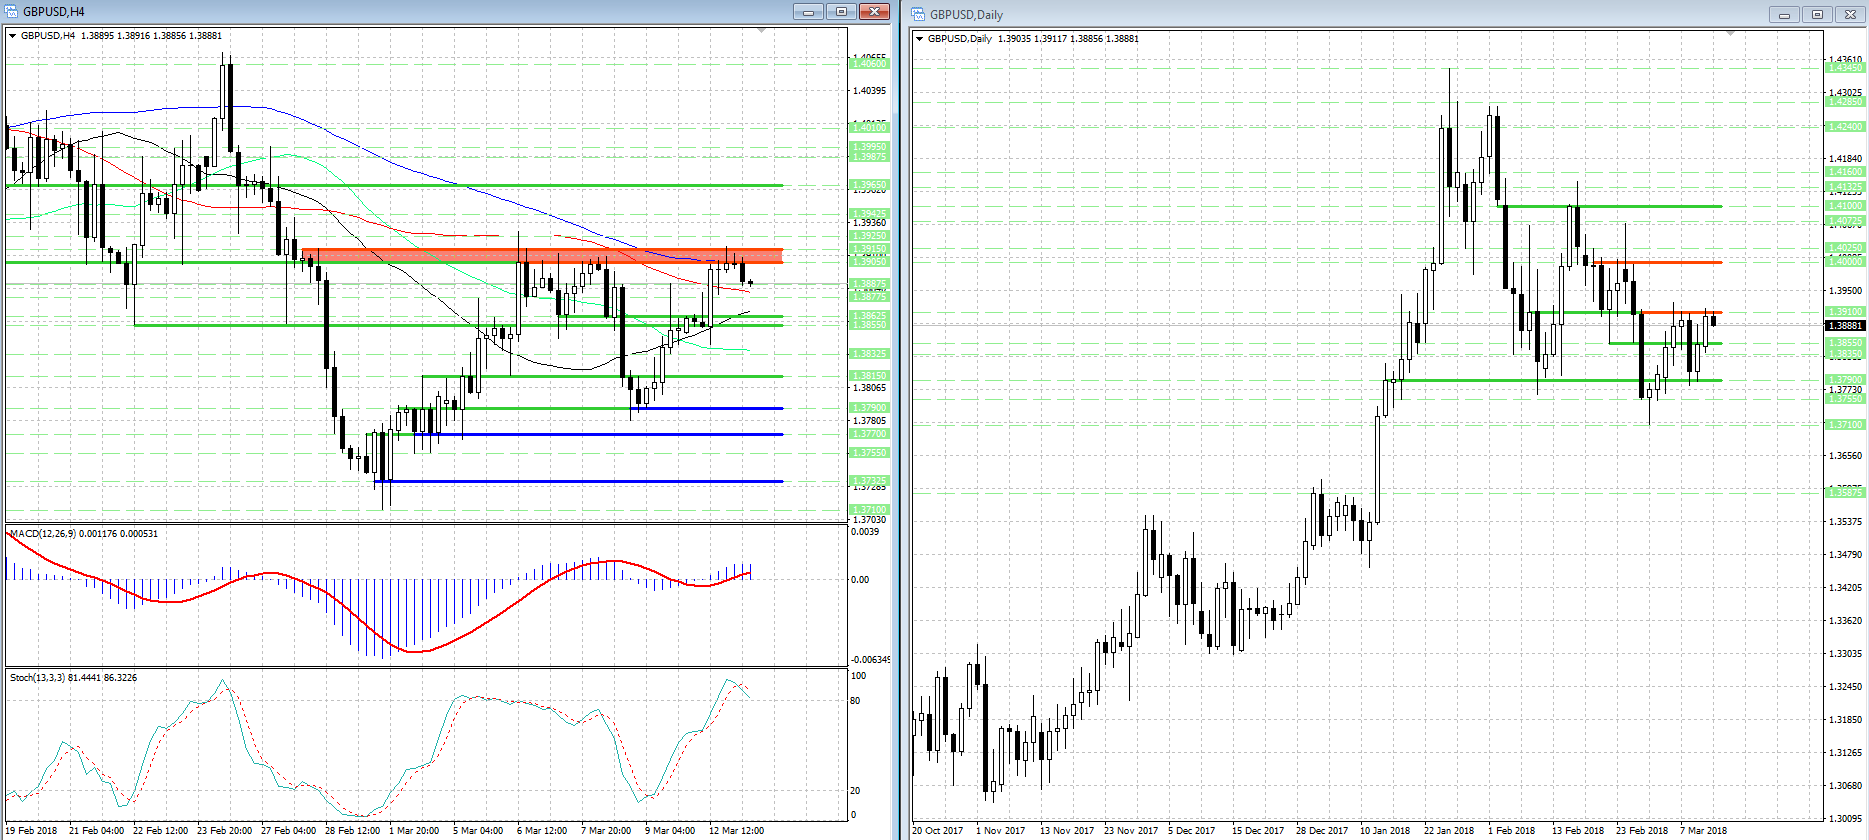Minimize the GBPUSD,H4 chart window

click(808, 11)
